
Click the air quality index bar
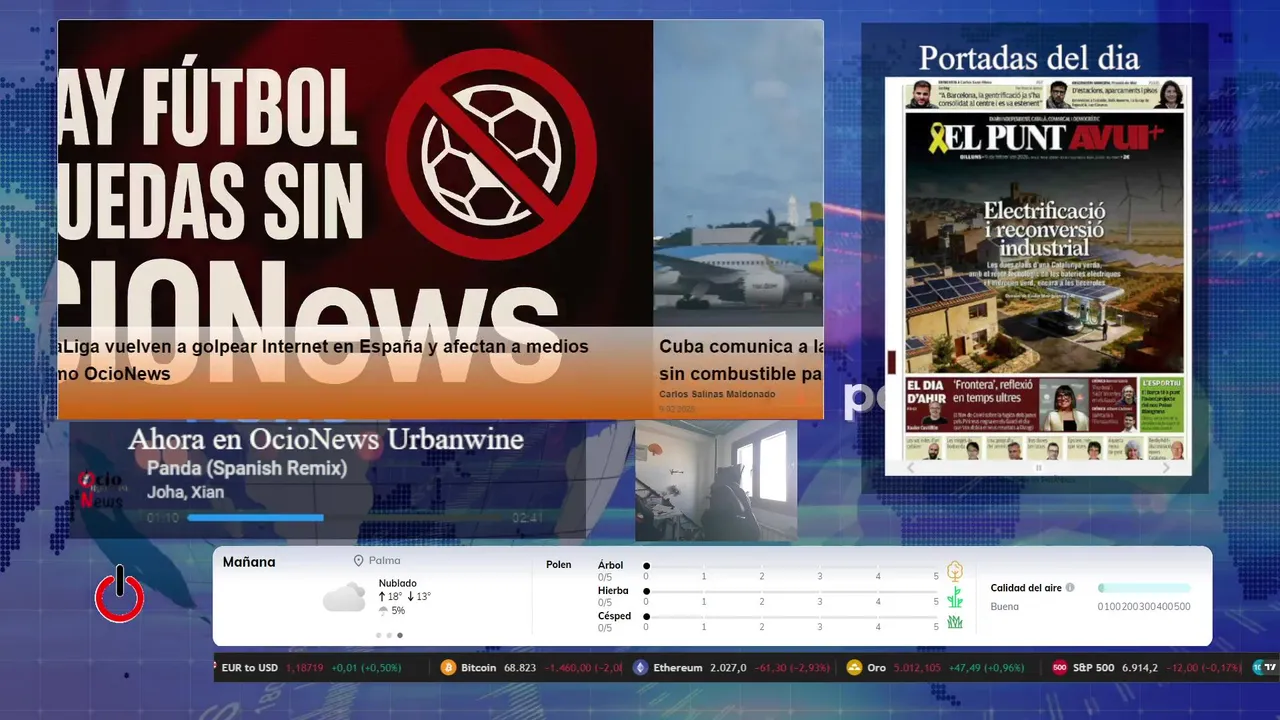1144,588
